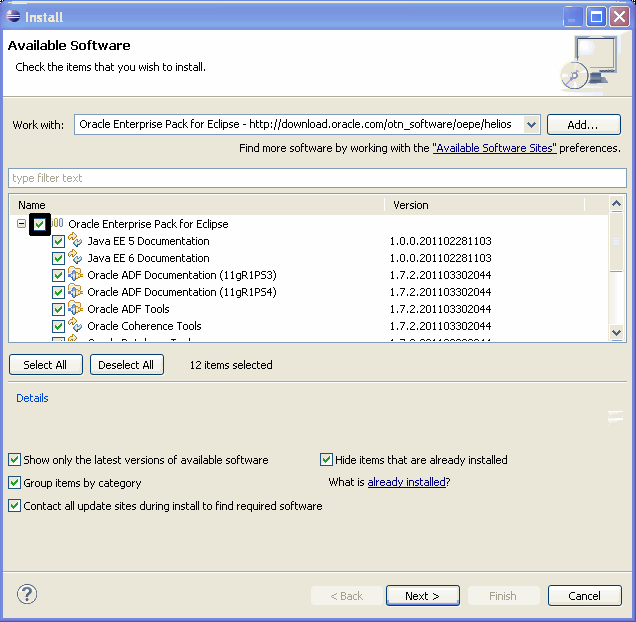Open the Work with site dropdown
This screenshot has height=622, width=636.
(x=531, y=125)
